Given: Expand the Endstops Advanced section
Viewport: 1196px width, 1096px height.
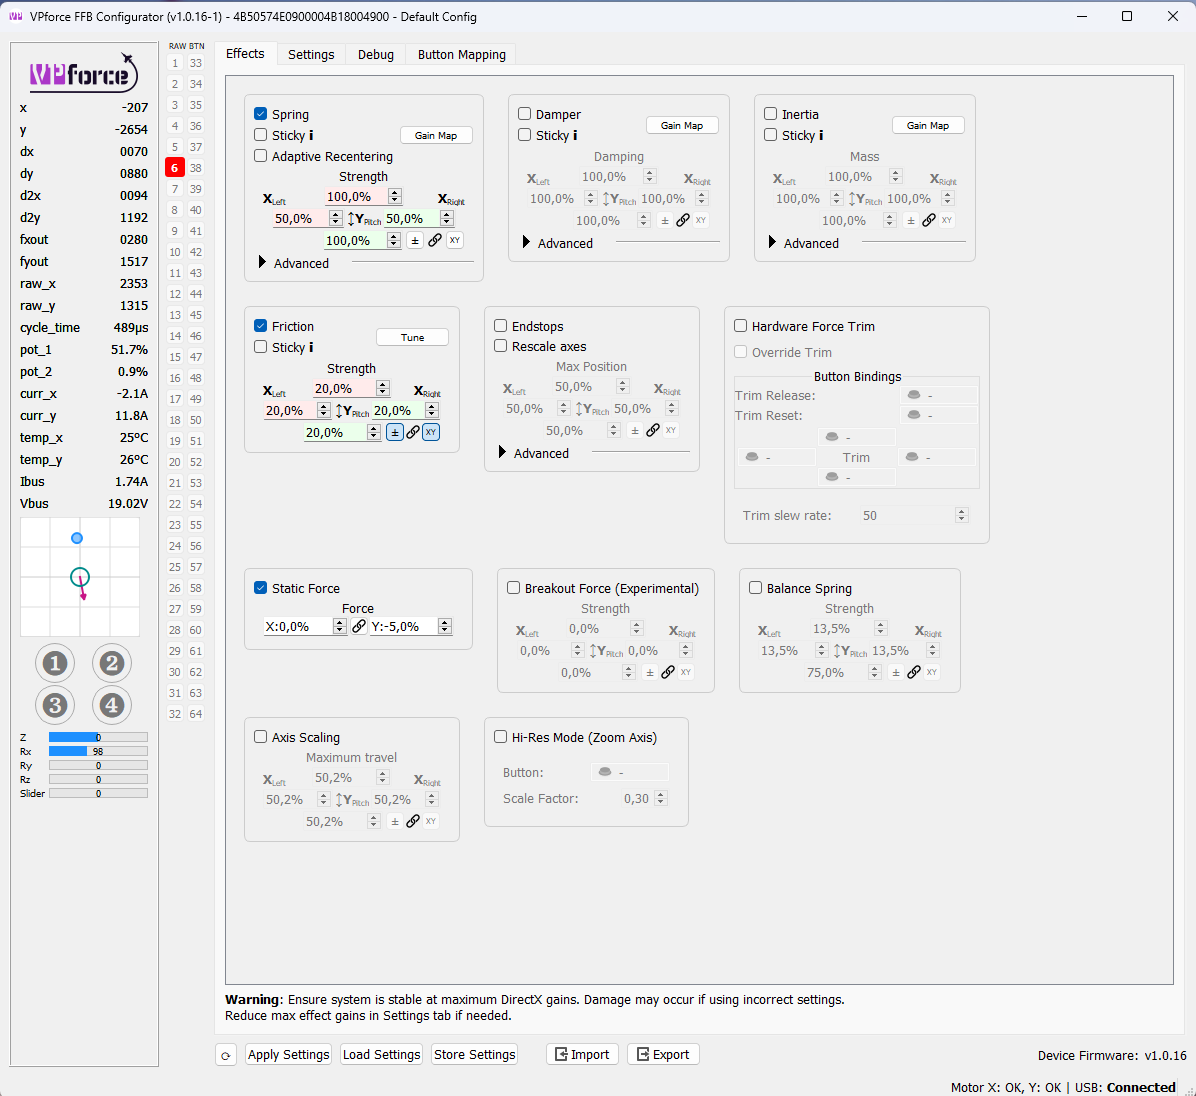Looking at the screenshot, I should pos(502,453).
